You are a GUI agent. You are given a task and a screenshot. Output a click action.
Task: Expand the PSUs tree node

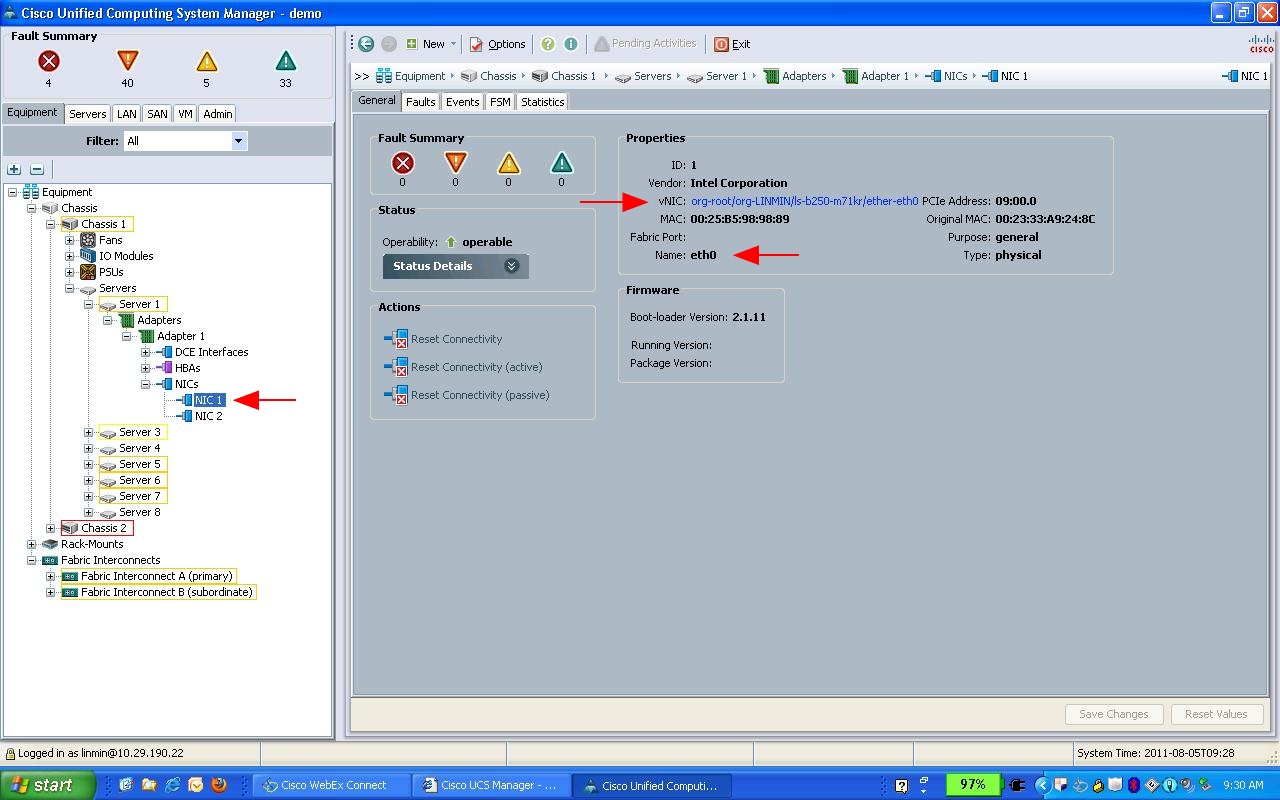69,272
